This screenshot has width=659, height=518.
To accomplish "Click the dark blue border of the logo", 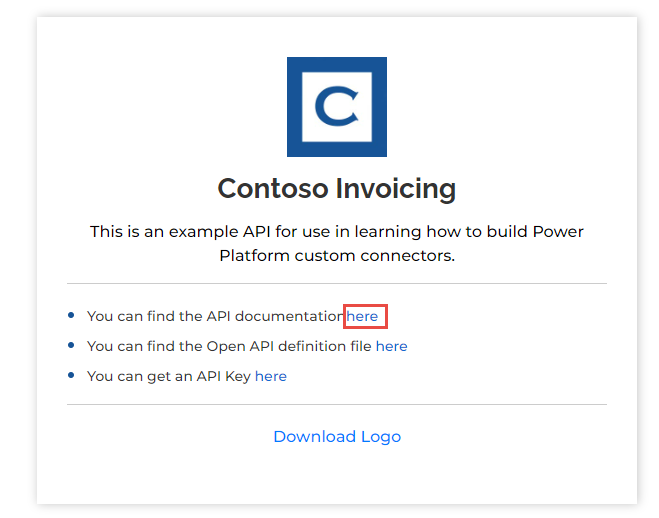I will tap(294, 107).
